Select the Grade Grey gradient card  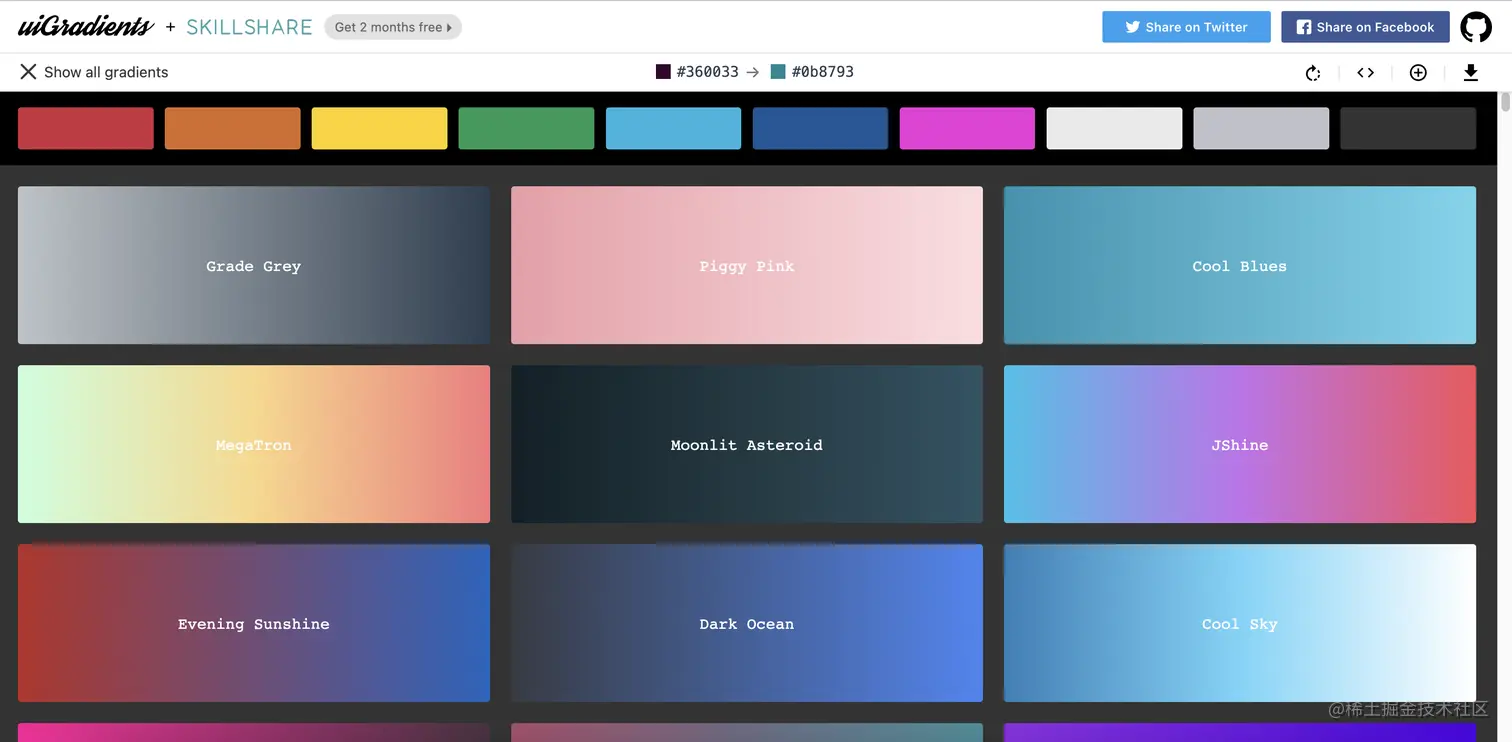click(254, 265)
